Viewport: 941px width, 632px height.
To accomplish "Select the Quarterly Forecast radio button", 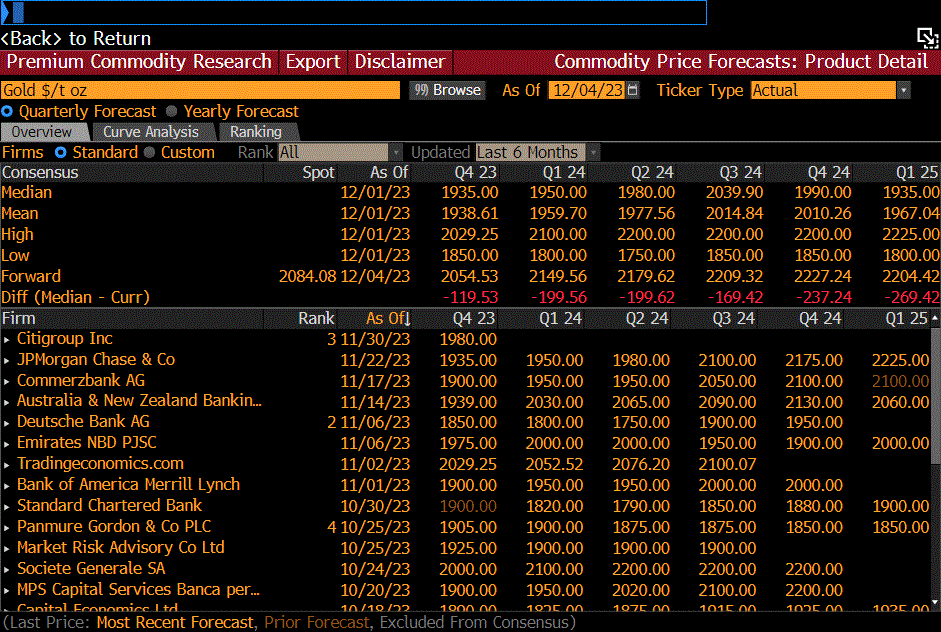I will coord(7,111).
